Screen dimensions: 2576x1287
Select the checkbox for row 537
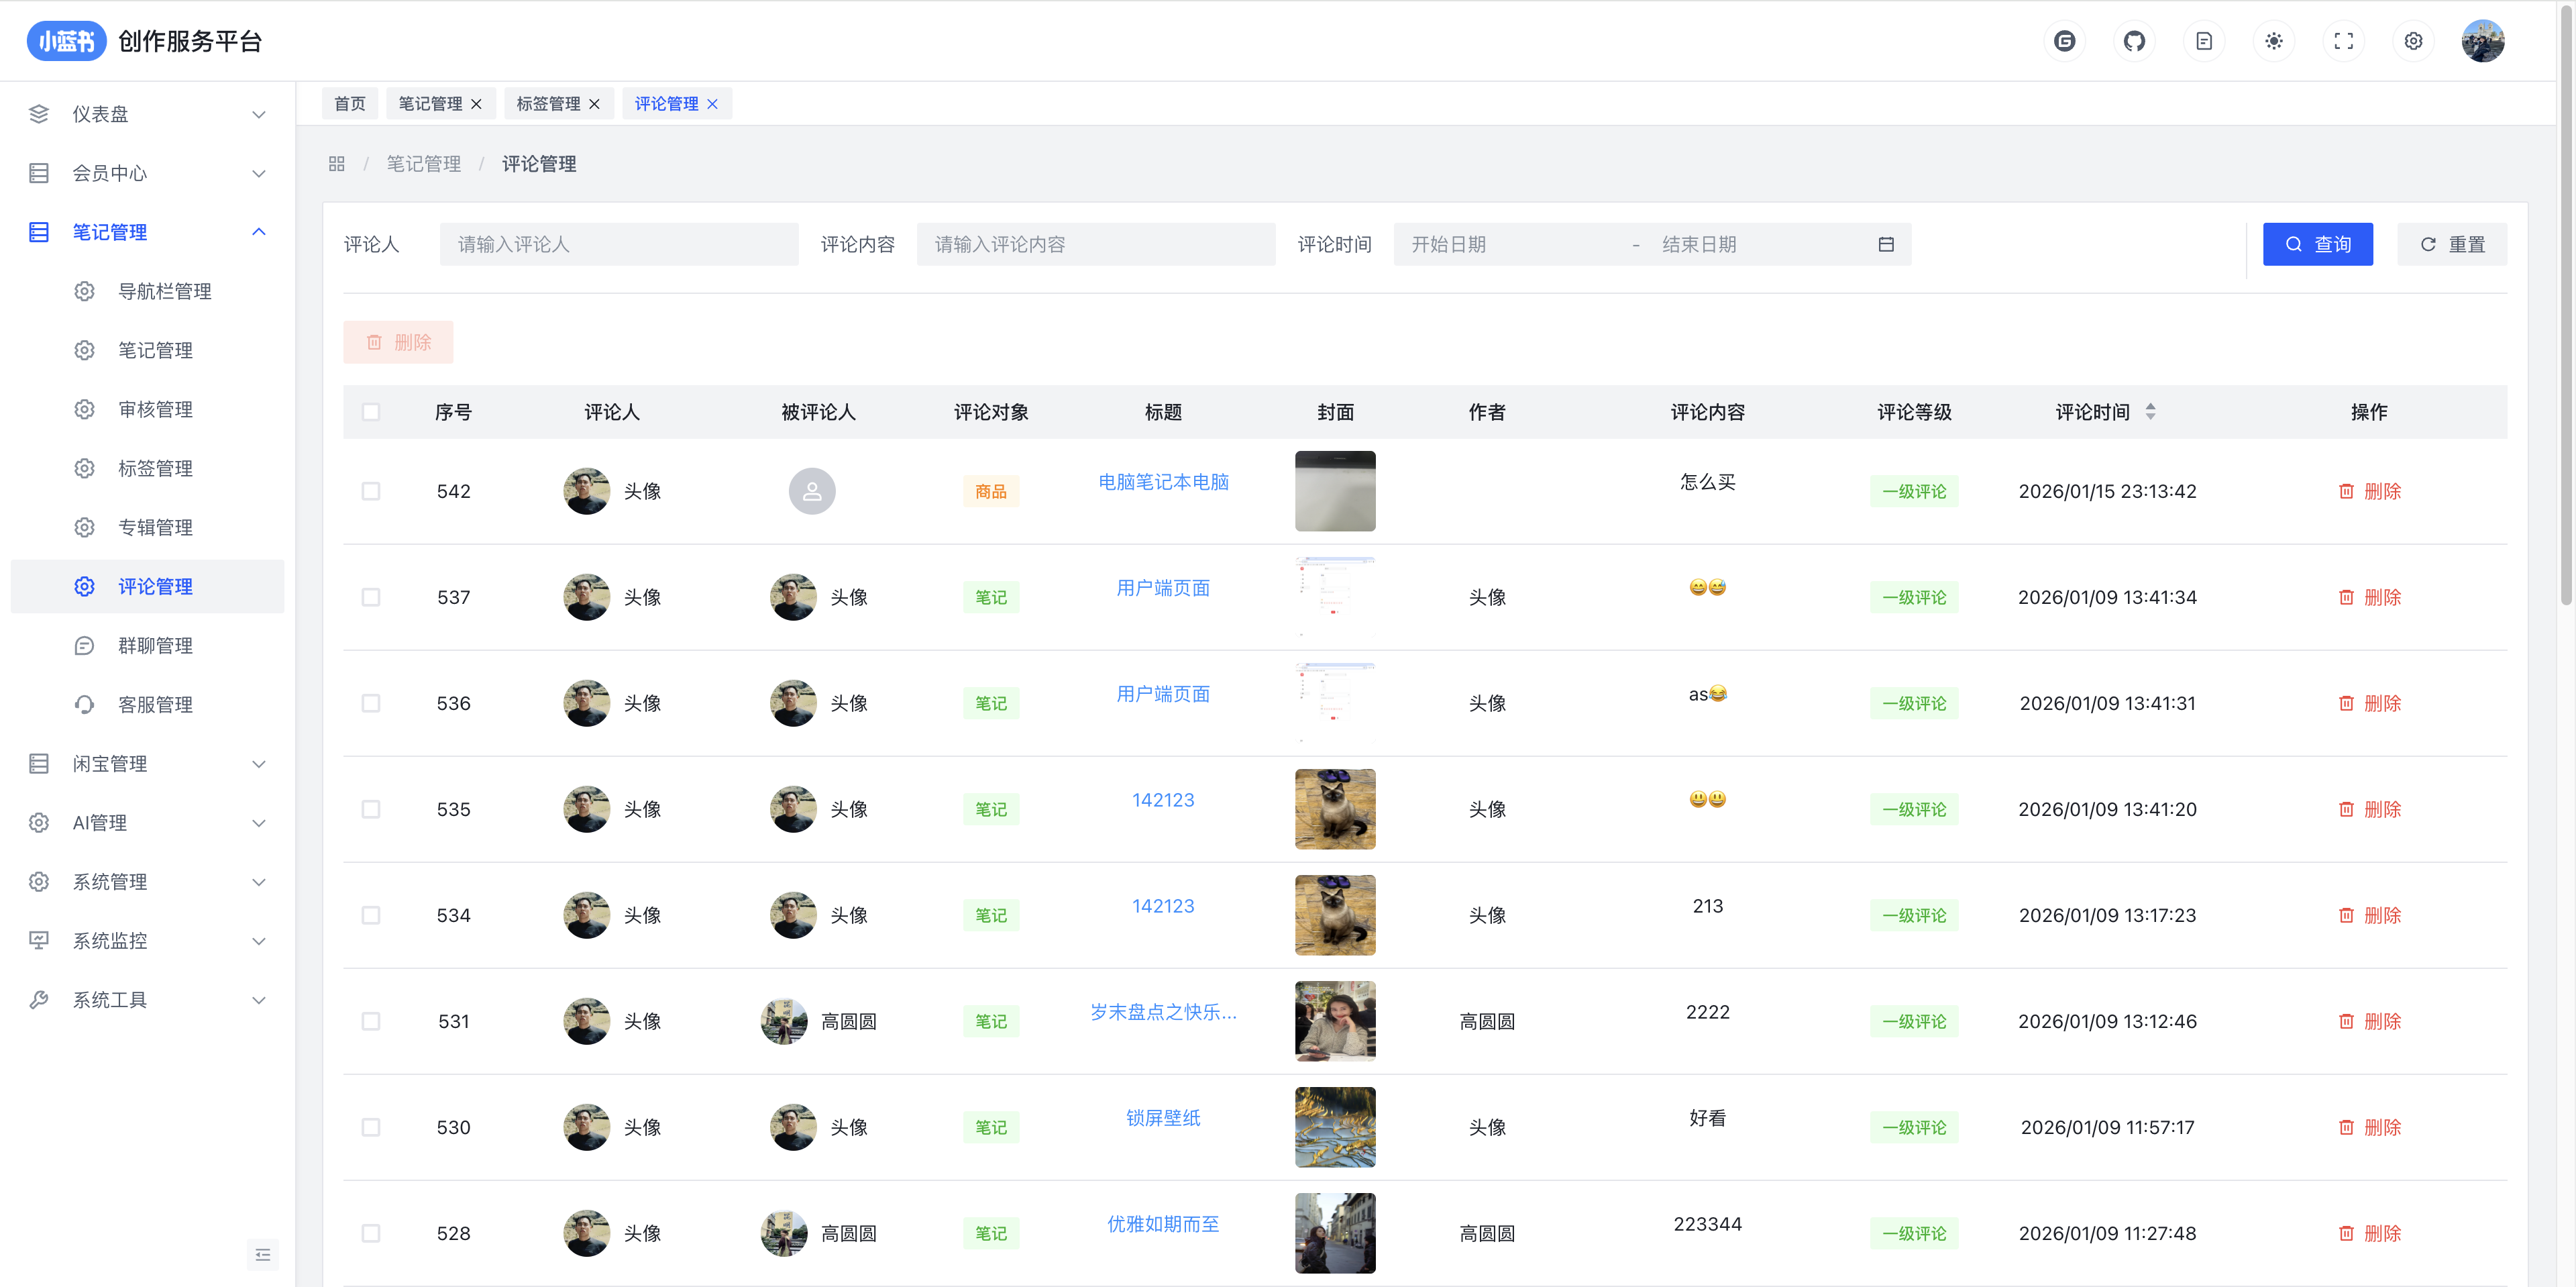371,597
